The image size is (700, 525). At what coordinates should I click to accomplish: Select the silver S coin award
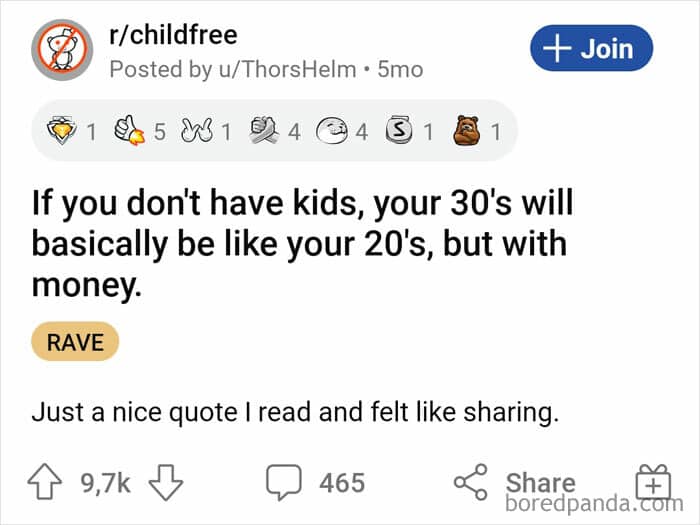(x=399, y=130)
